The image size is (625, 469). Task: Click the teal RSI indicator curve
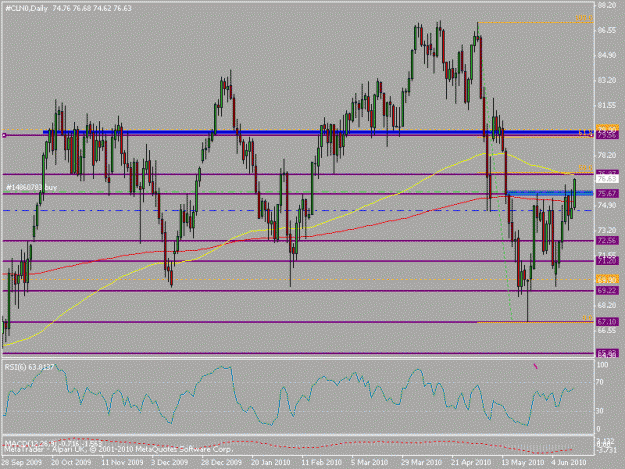click(287, 394)
